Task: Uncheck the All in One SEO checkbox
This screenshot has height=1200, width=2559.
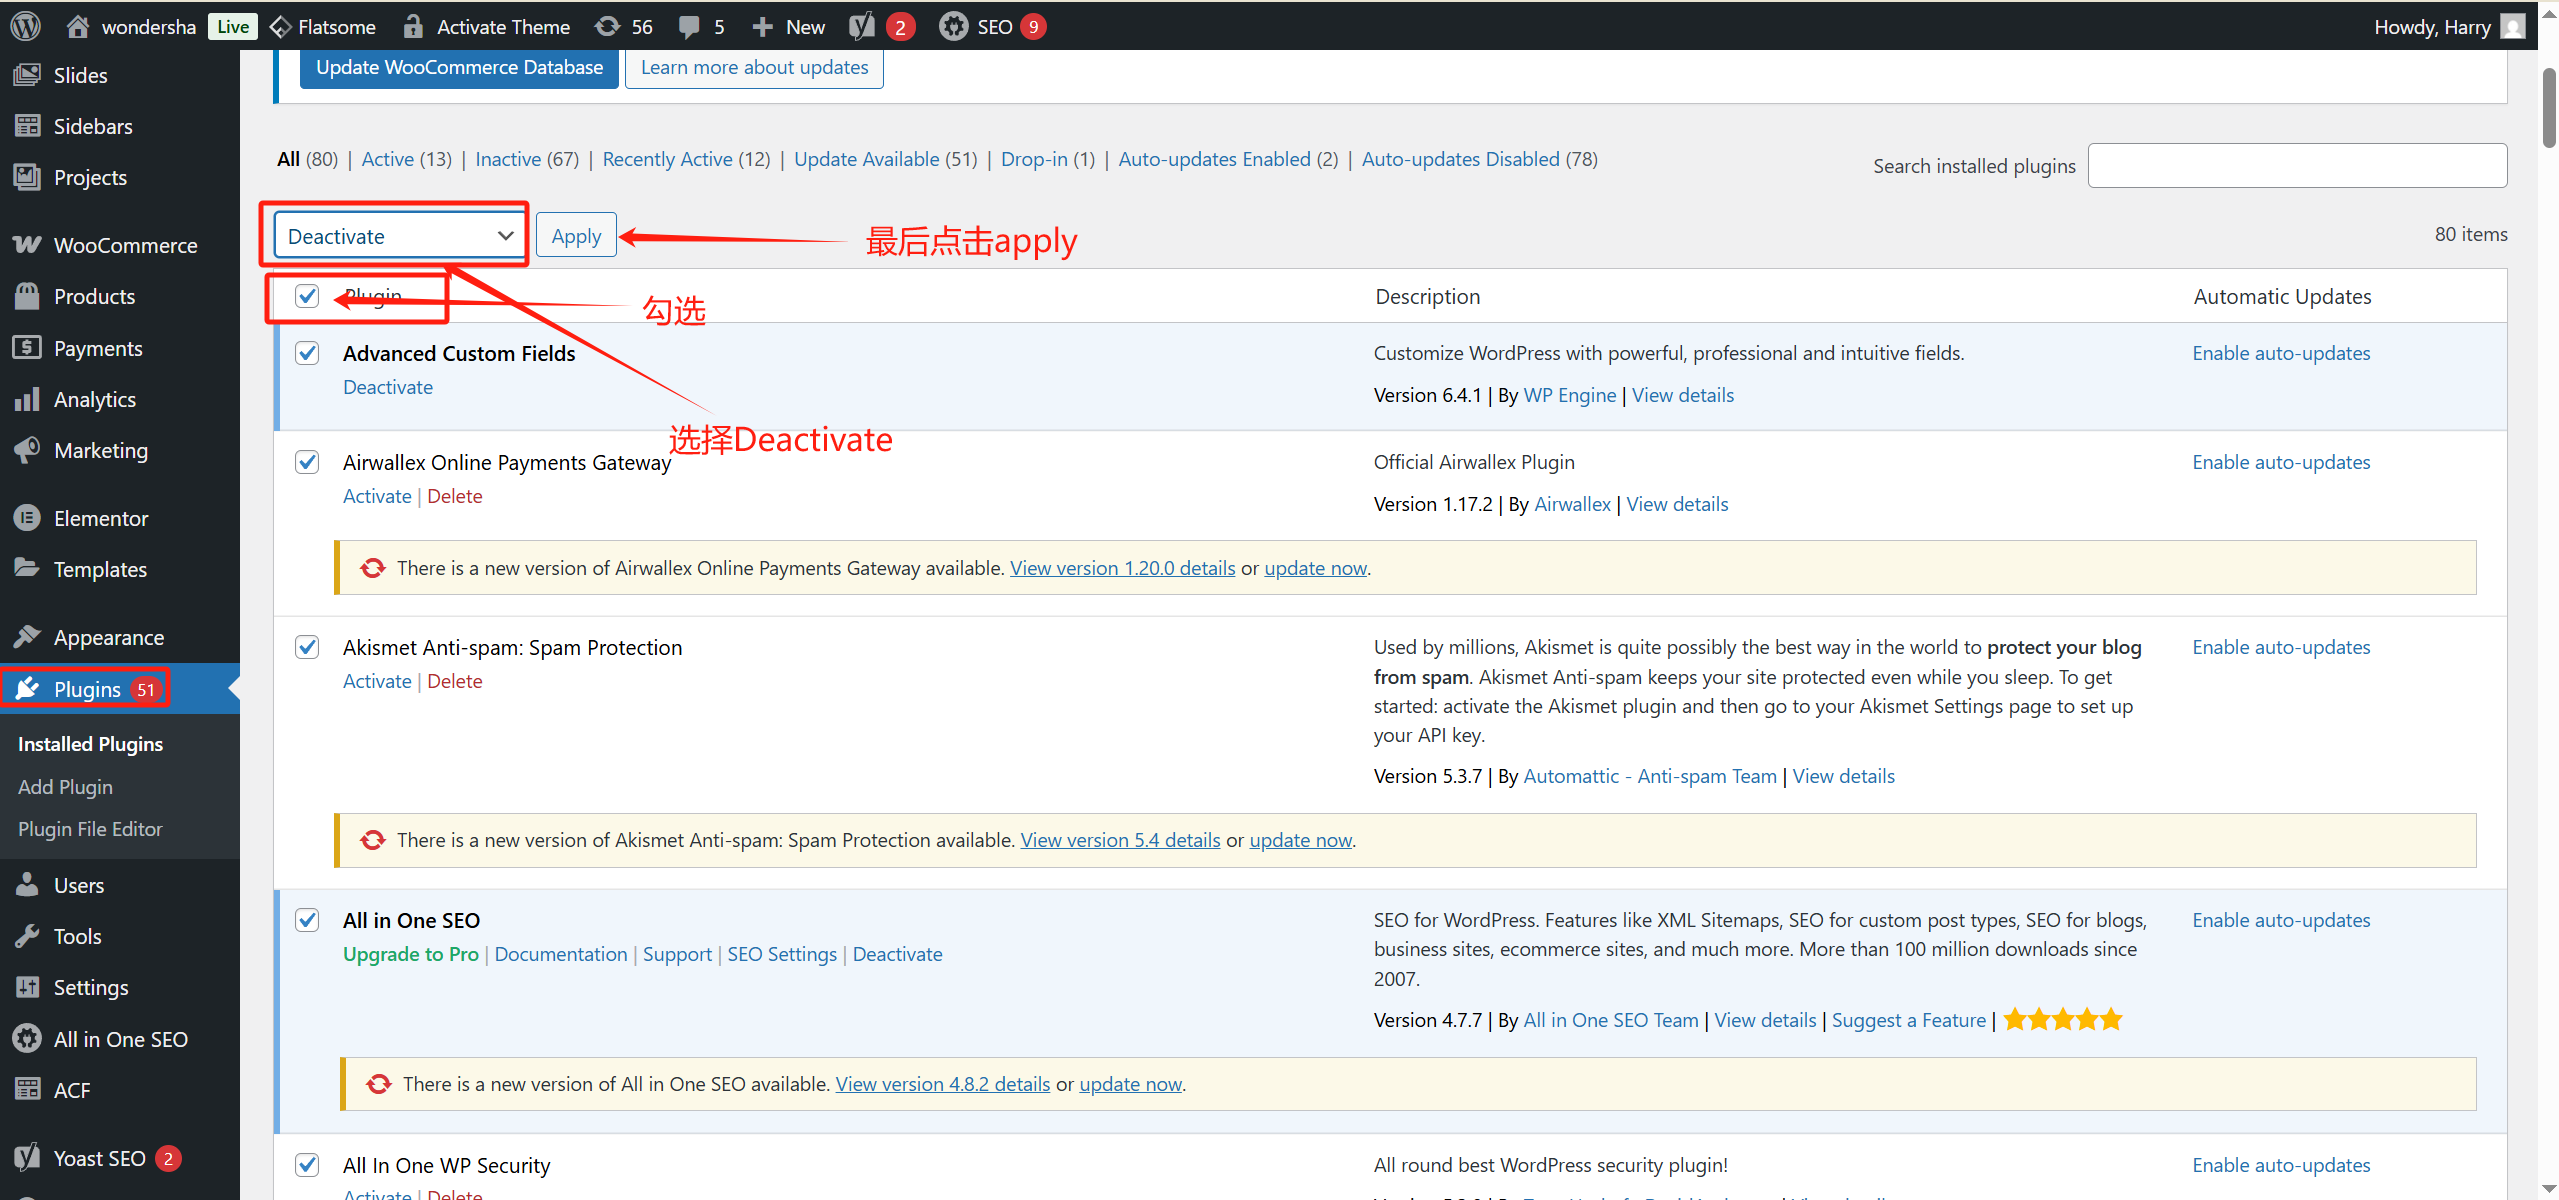Action: 307,920
